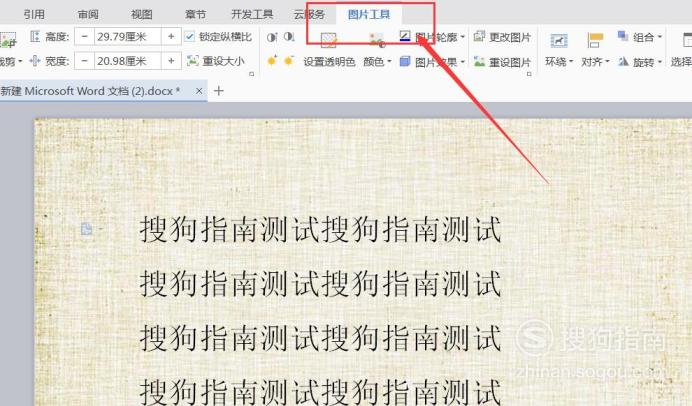Open the picture group dialog launcher
This screenshot has height=406, width=692.
click(529, 74)
